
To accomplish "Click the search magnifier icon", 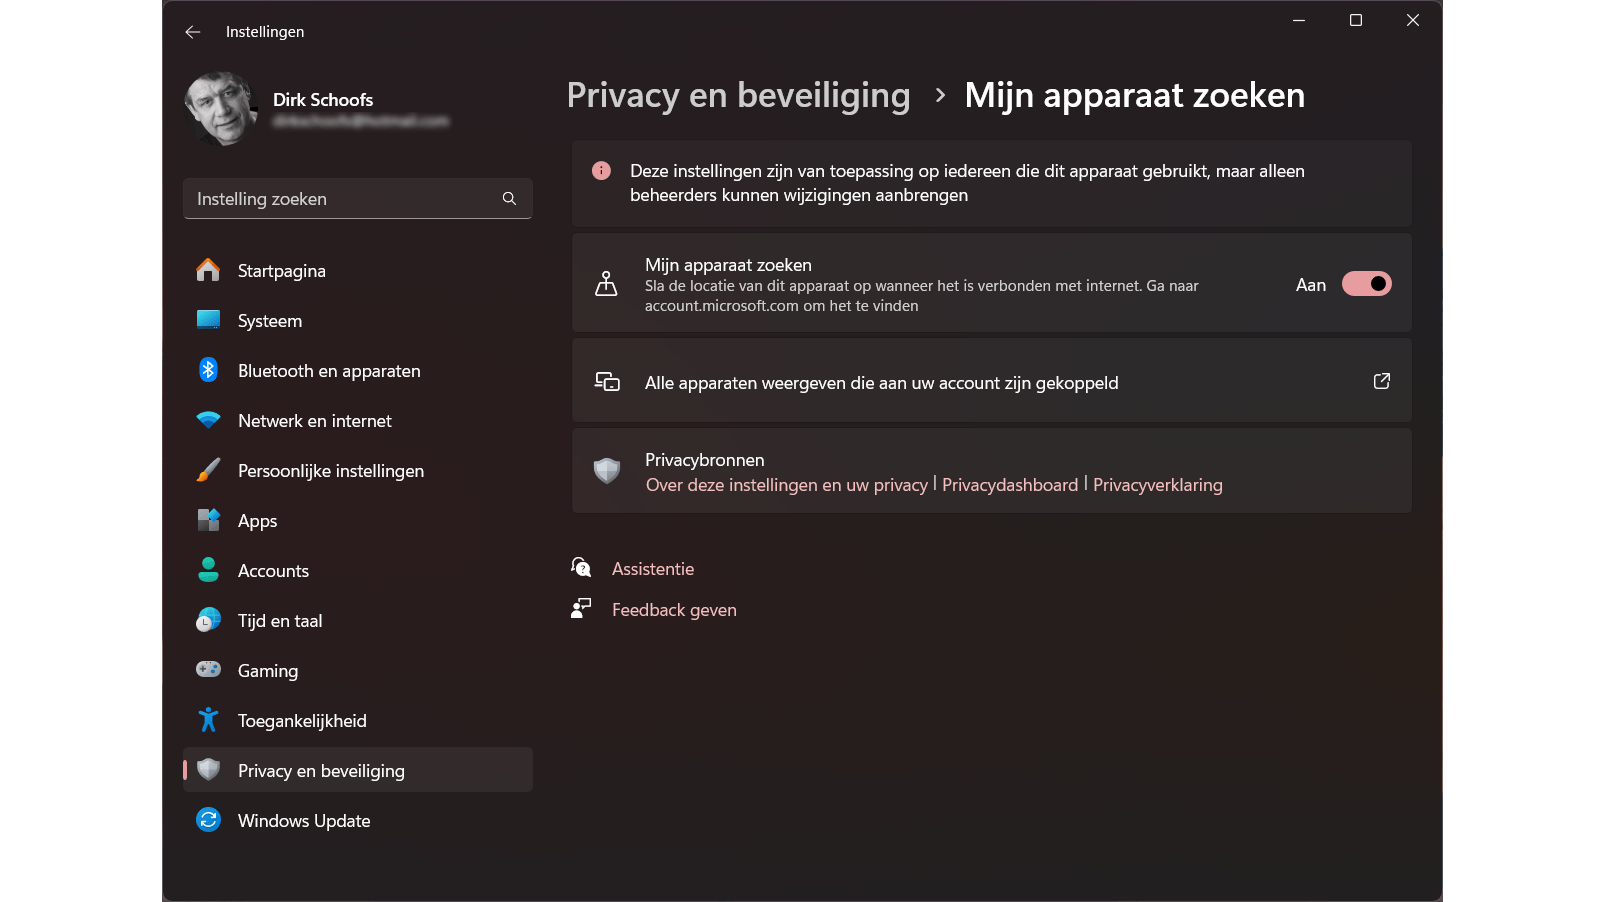I will coord(509,199).
